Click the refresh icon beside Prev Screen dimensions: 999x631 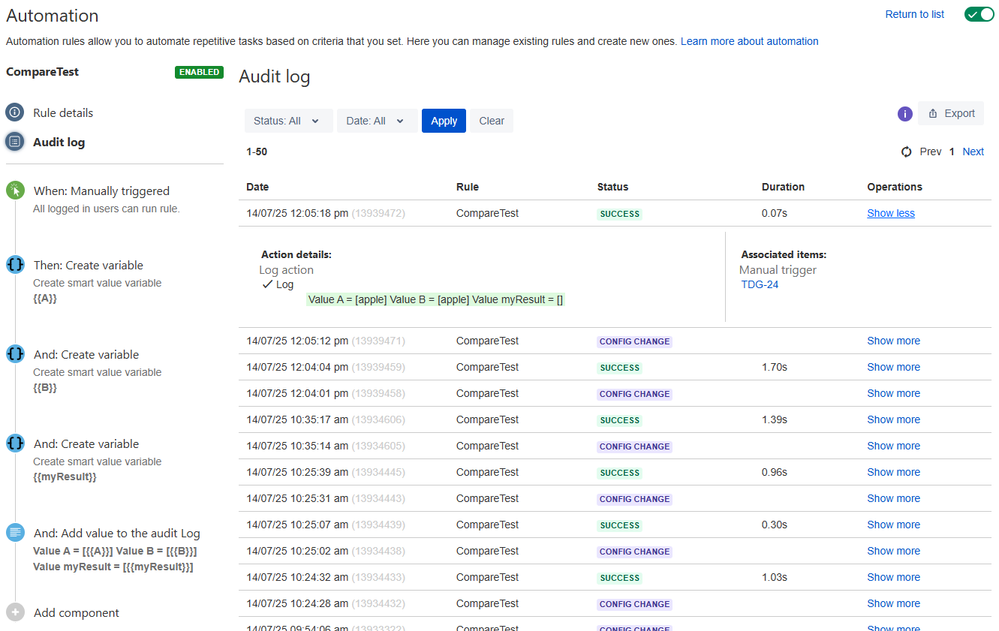[906, 152]
